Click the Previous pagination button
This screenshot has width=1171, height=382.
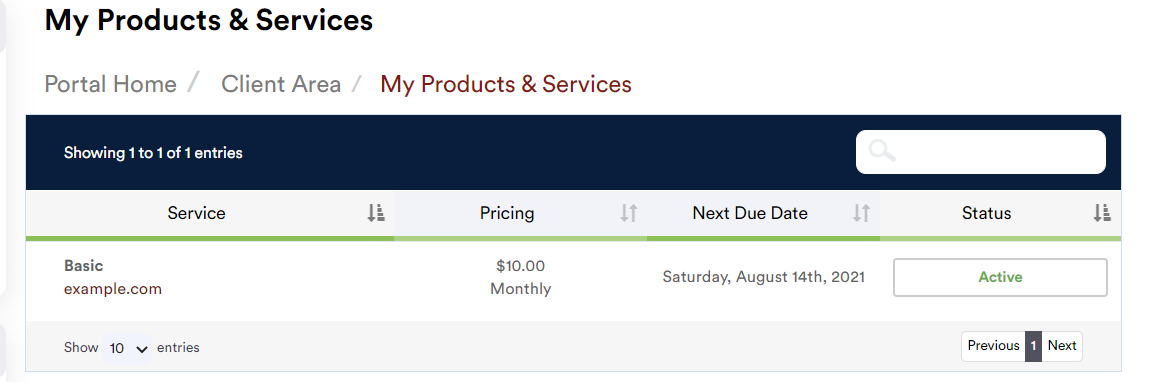tap(993, 346)
